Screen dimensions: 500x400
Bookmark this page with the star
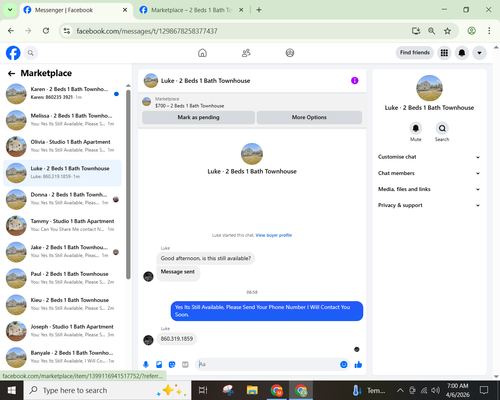click(x=447, y=31)
